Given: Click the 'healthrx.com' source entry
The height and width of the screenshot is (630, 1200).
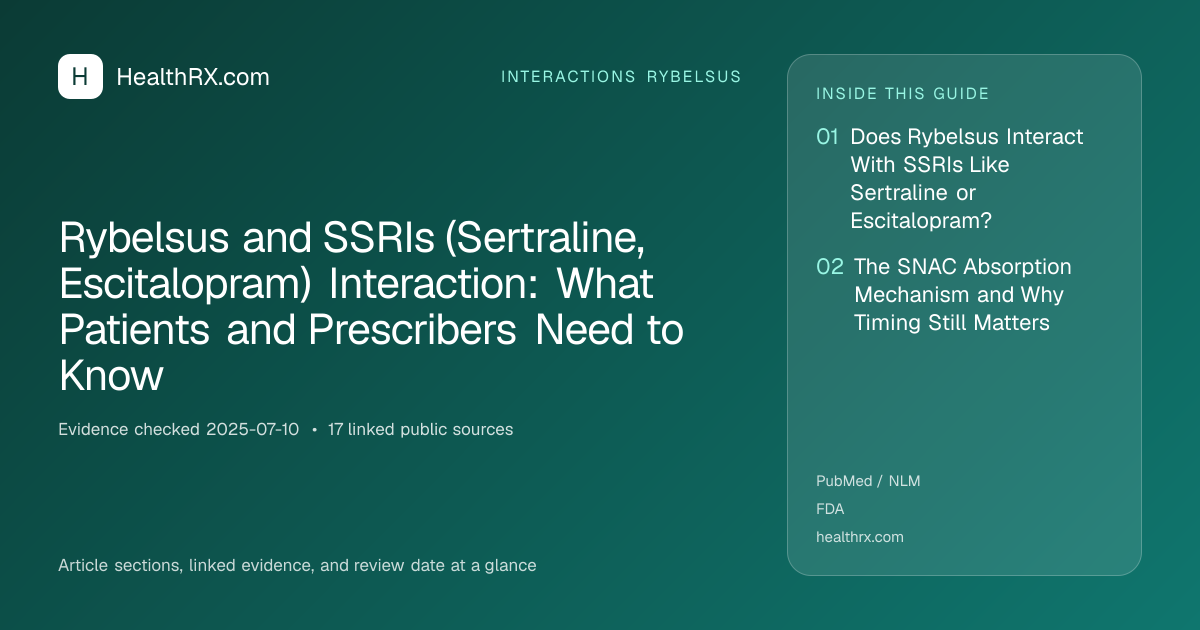Looking at the screenshot, I should point(860,537).
